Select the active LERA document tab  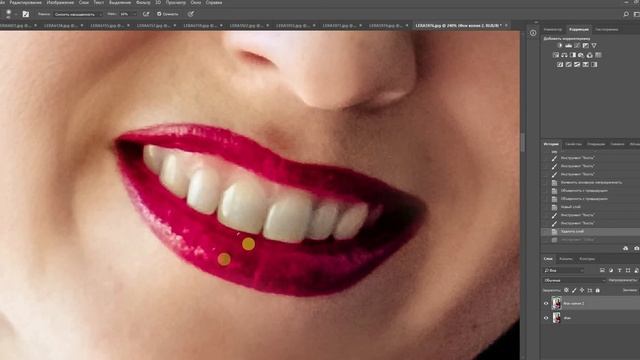pos(458,25)
